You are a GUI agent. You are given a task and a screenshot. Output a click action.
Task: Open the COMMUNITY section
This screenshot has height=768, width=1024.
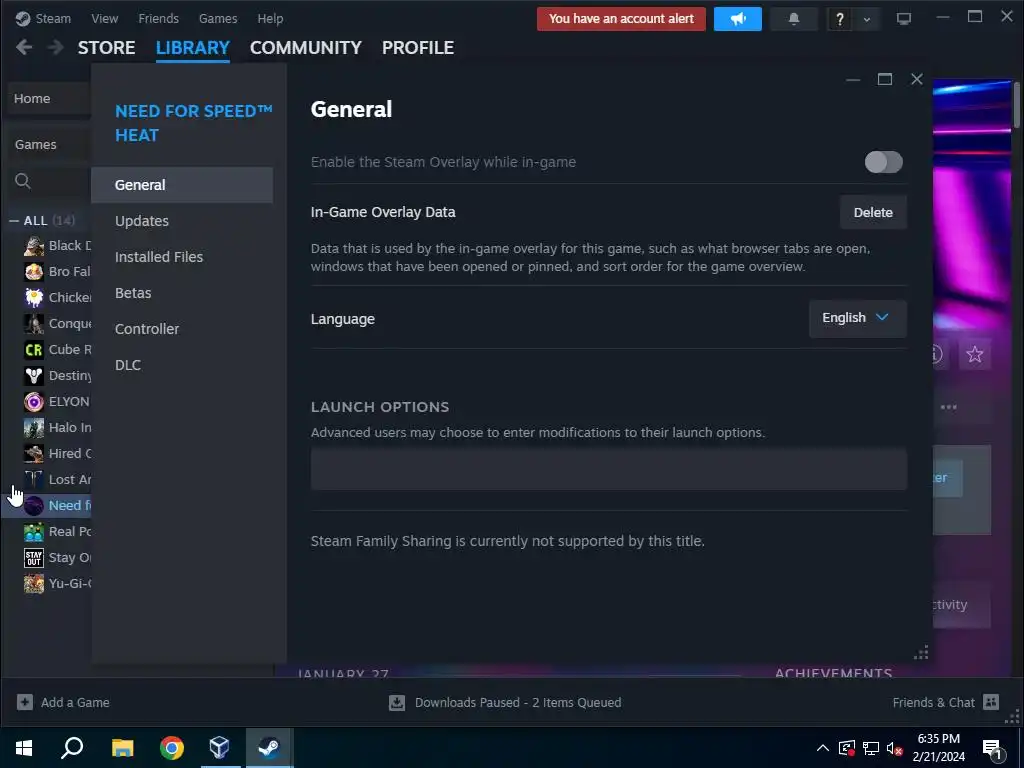[x=306, y=48]
